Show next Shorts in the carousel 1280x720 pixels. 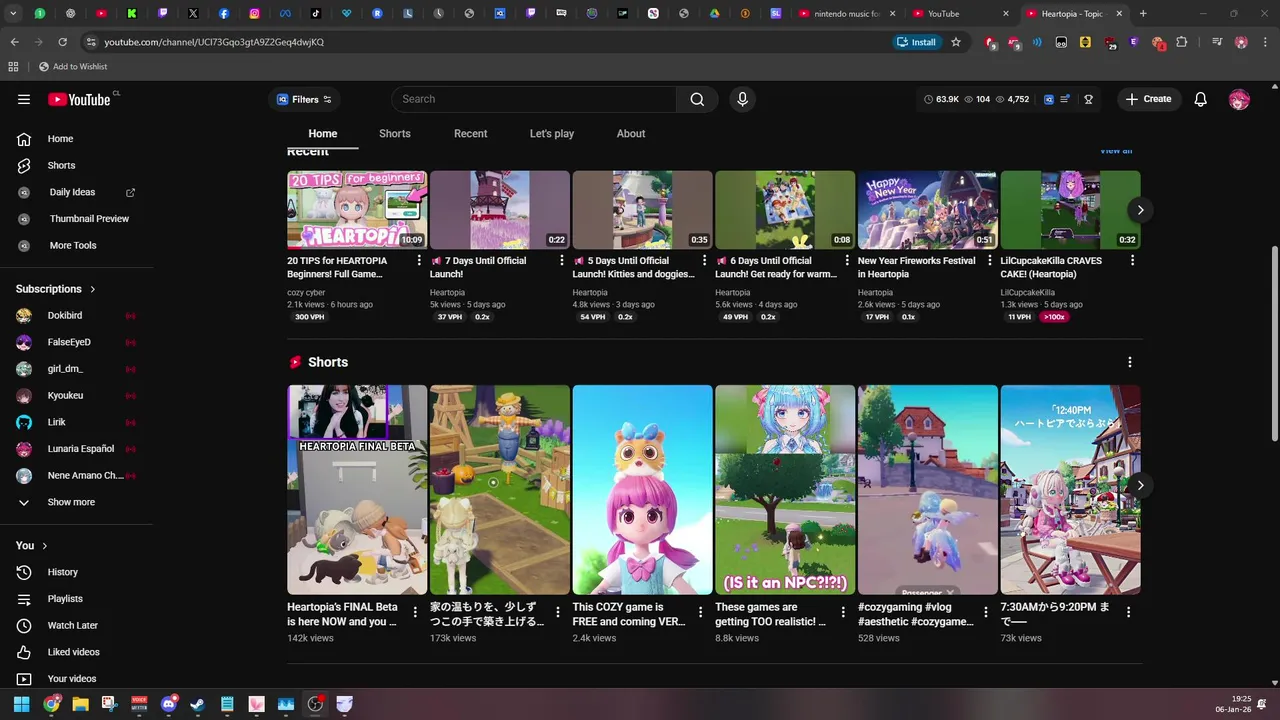coord(1140,485)
